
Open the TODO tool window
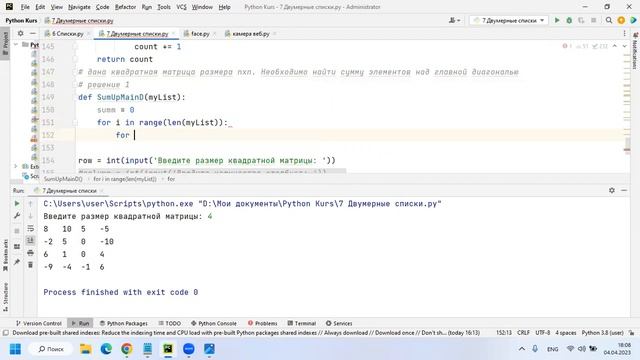tap(169, 323)
